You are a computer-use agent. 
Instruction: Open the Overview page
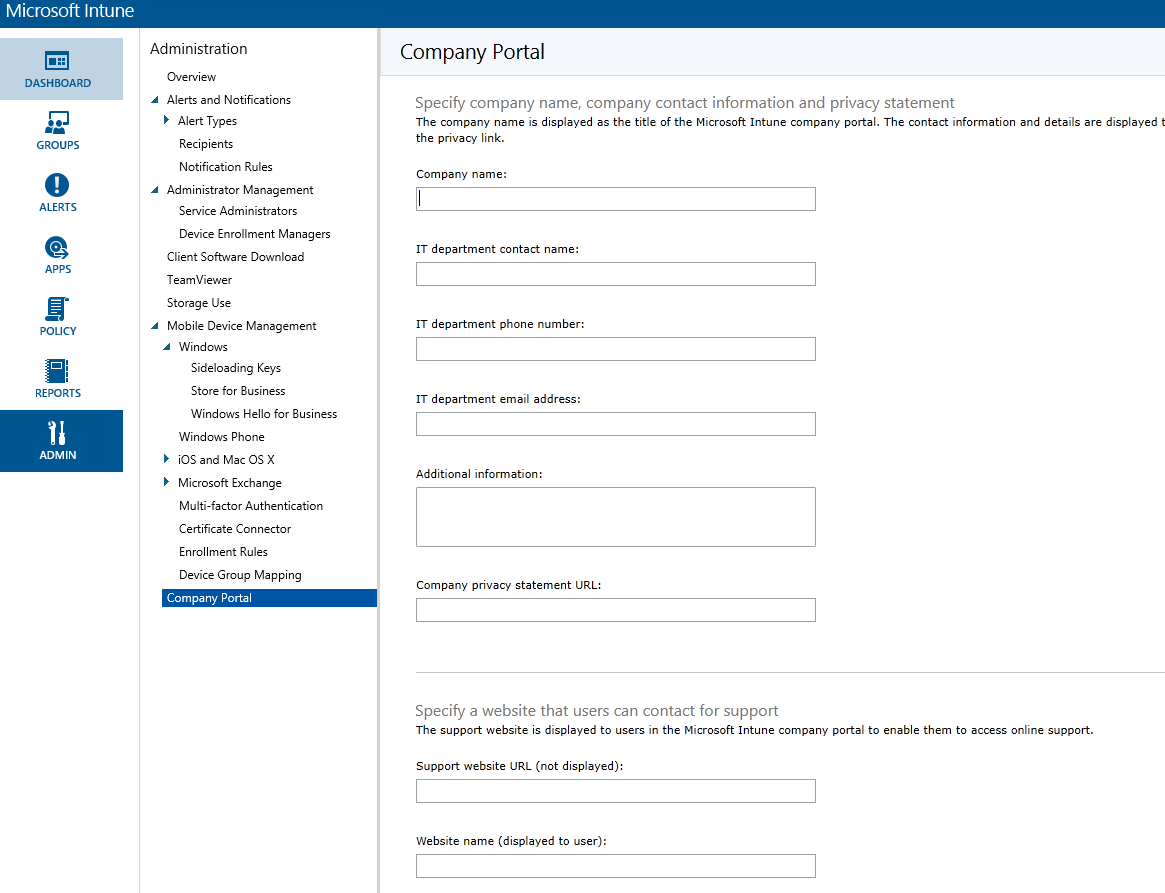[x=191, y=76]
